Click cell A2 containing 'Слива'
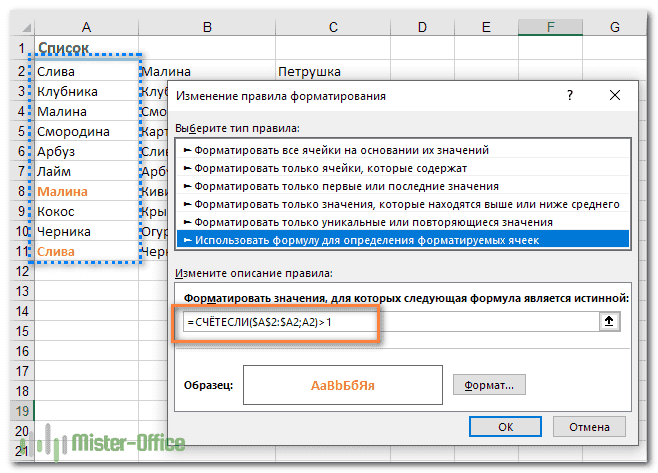 click(86, 71)
